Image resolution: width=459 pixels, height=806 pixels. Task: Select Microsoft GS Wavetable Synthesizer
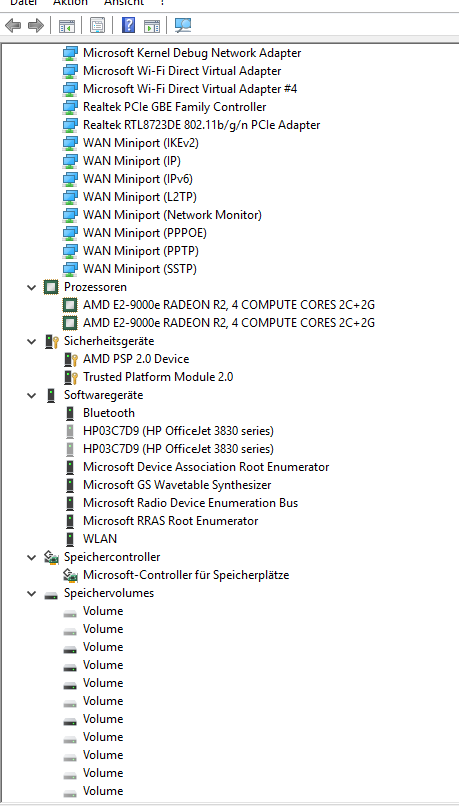tap(177, 485)
